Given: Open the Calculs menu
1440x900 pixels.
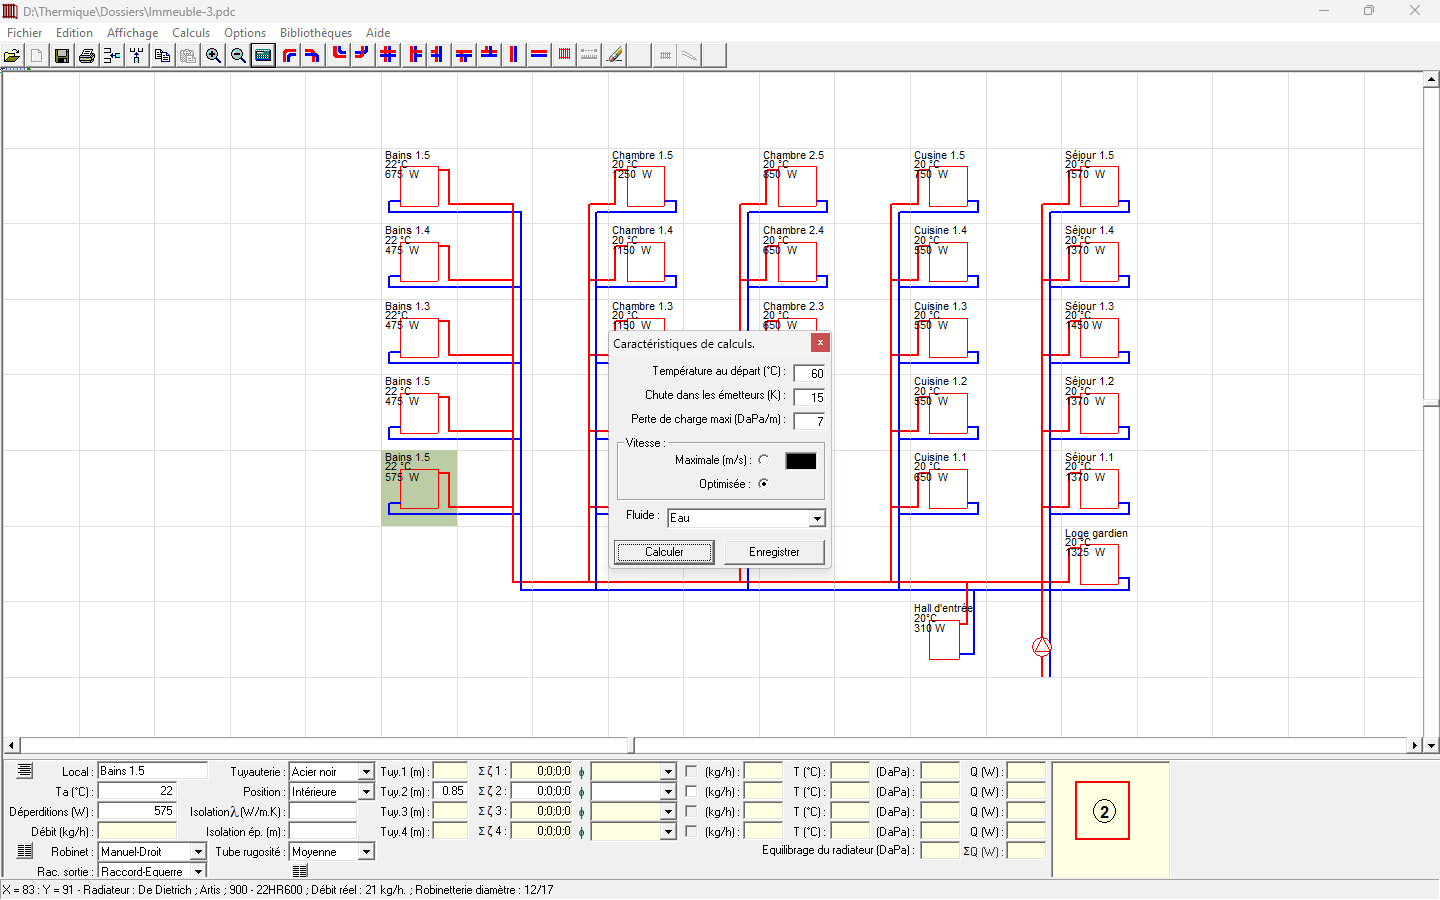Looking at the screenshot, I should pos(191,32).
